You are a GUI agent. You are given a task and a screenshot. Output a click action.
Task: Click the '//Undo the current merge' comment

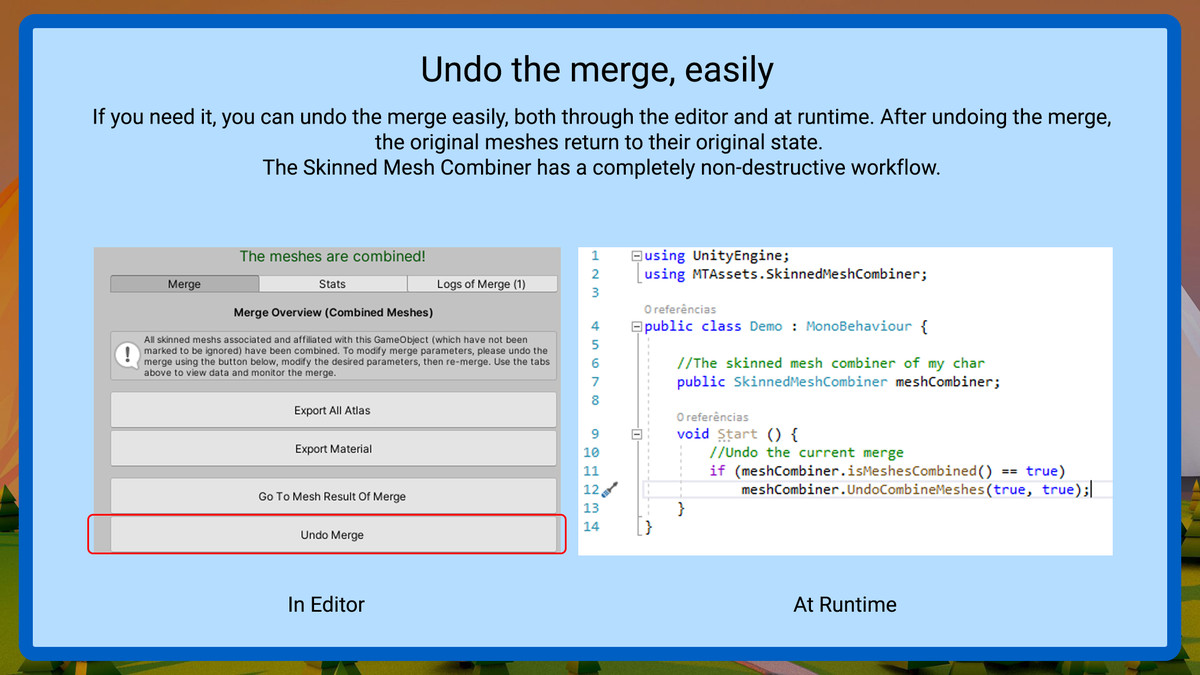pyautogui.click(x=806, y=453)
